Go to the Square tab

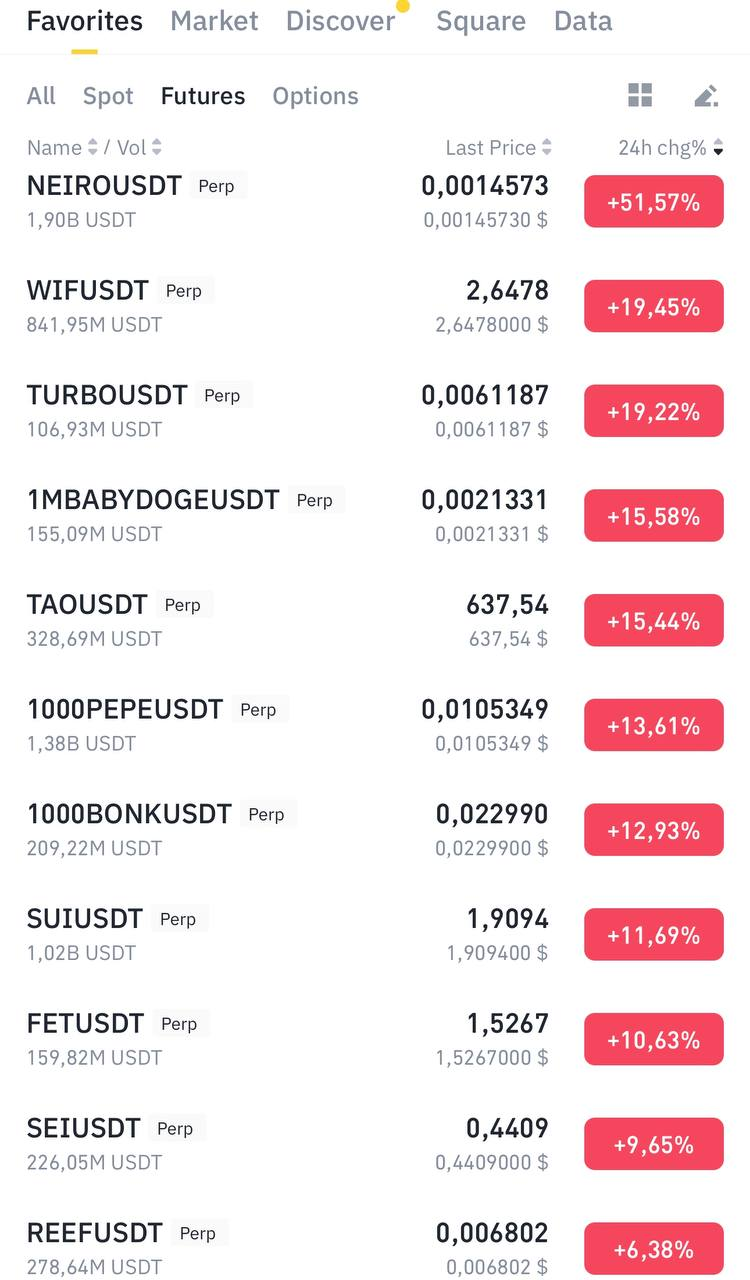click(481, 21)
